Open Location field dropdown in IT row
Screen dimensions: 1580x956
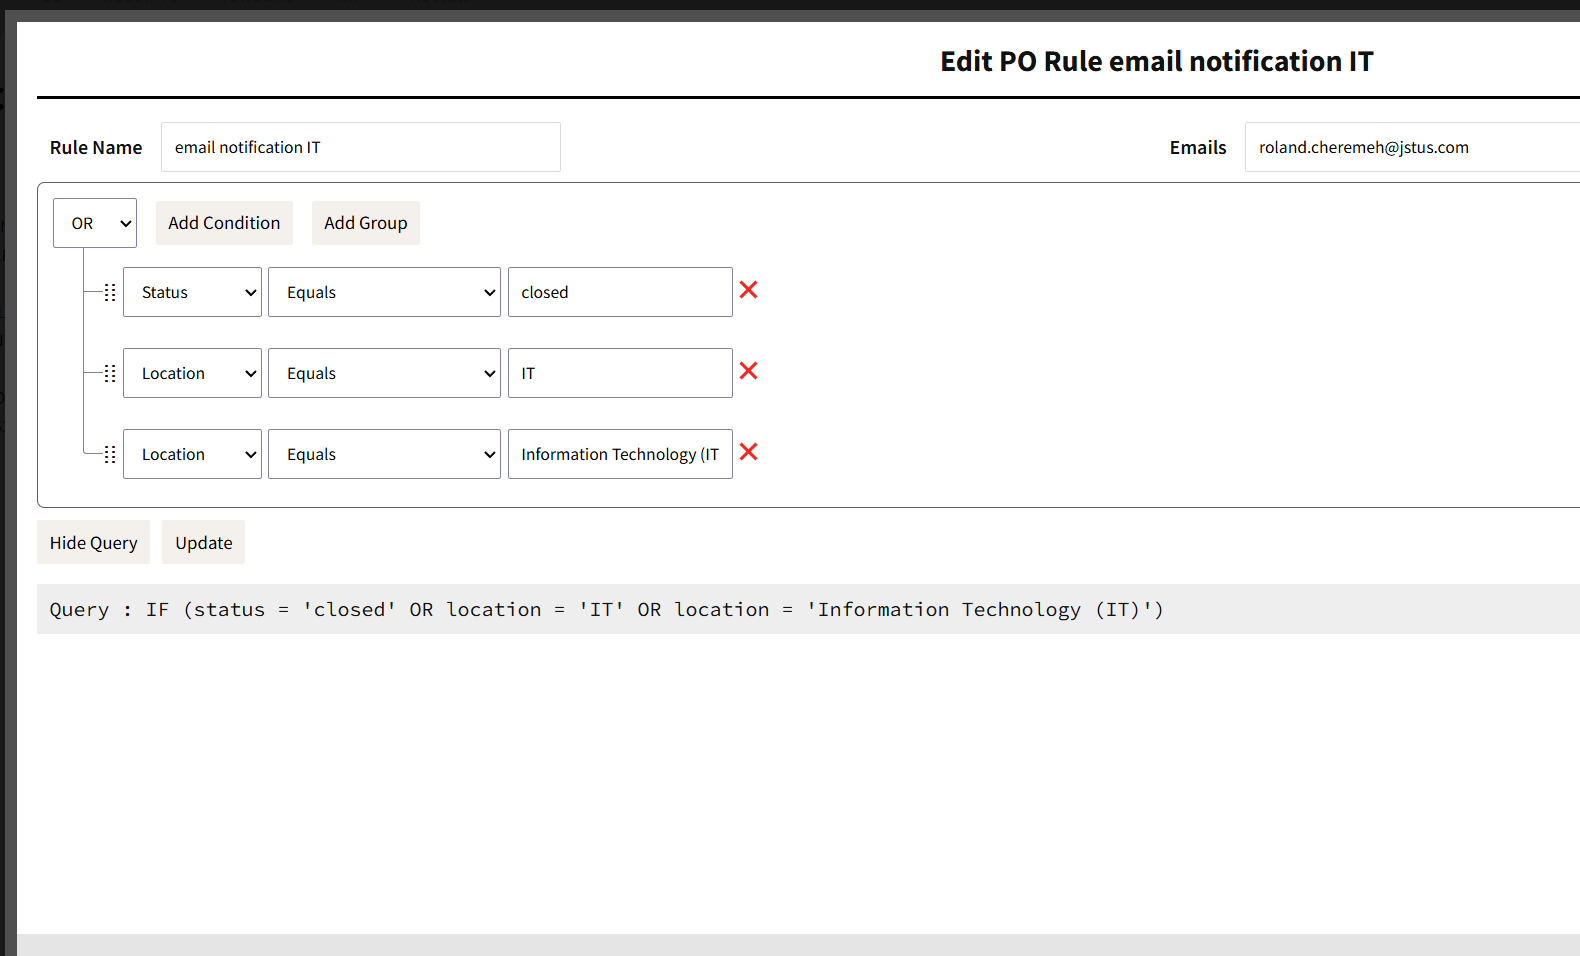(192, 373)
